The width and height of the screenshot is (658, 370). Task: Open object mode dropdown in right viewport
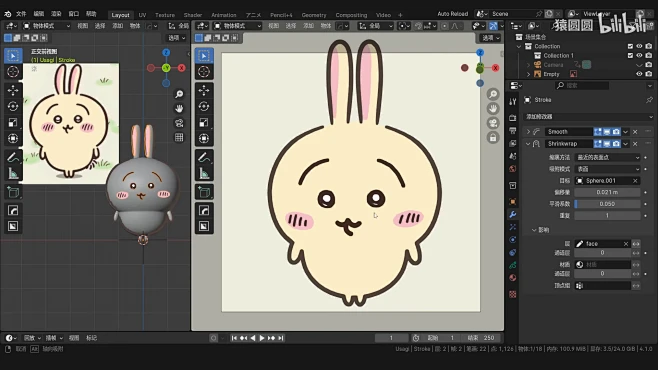click(x=237, y=26)
